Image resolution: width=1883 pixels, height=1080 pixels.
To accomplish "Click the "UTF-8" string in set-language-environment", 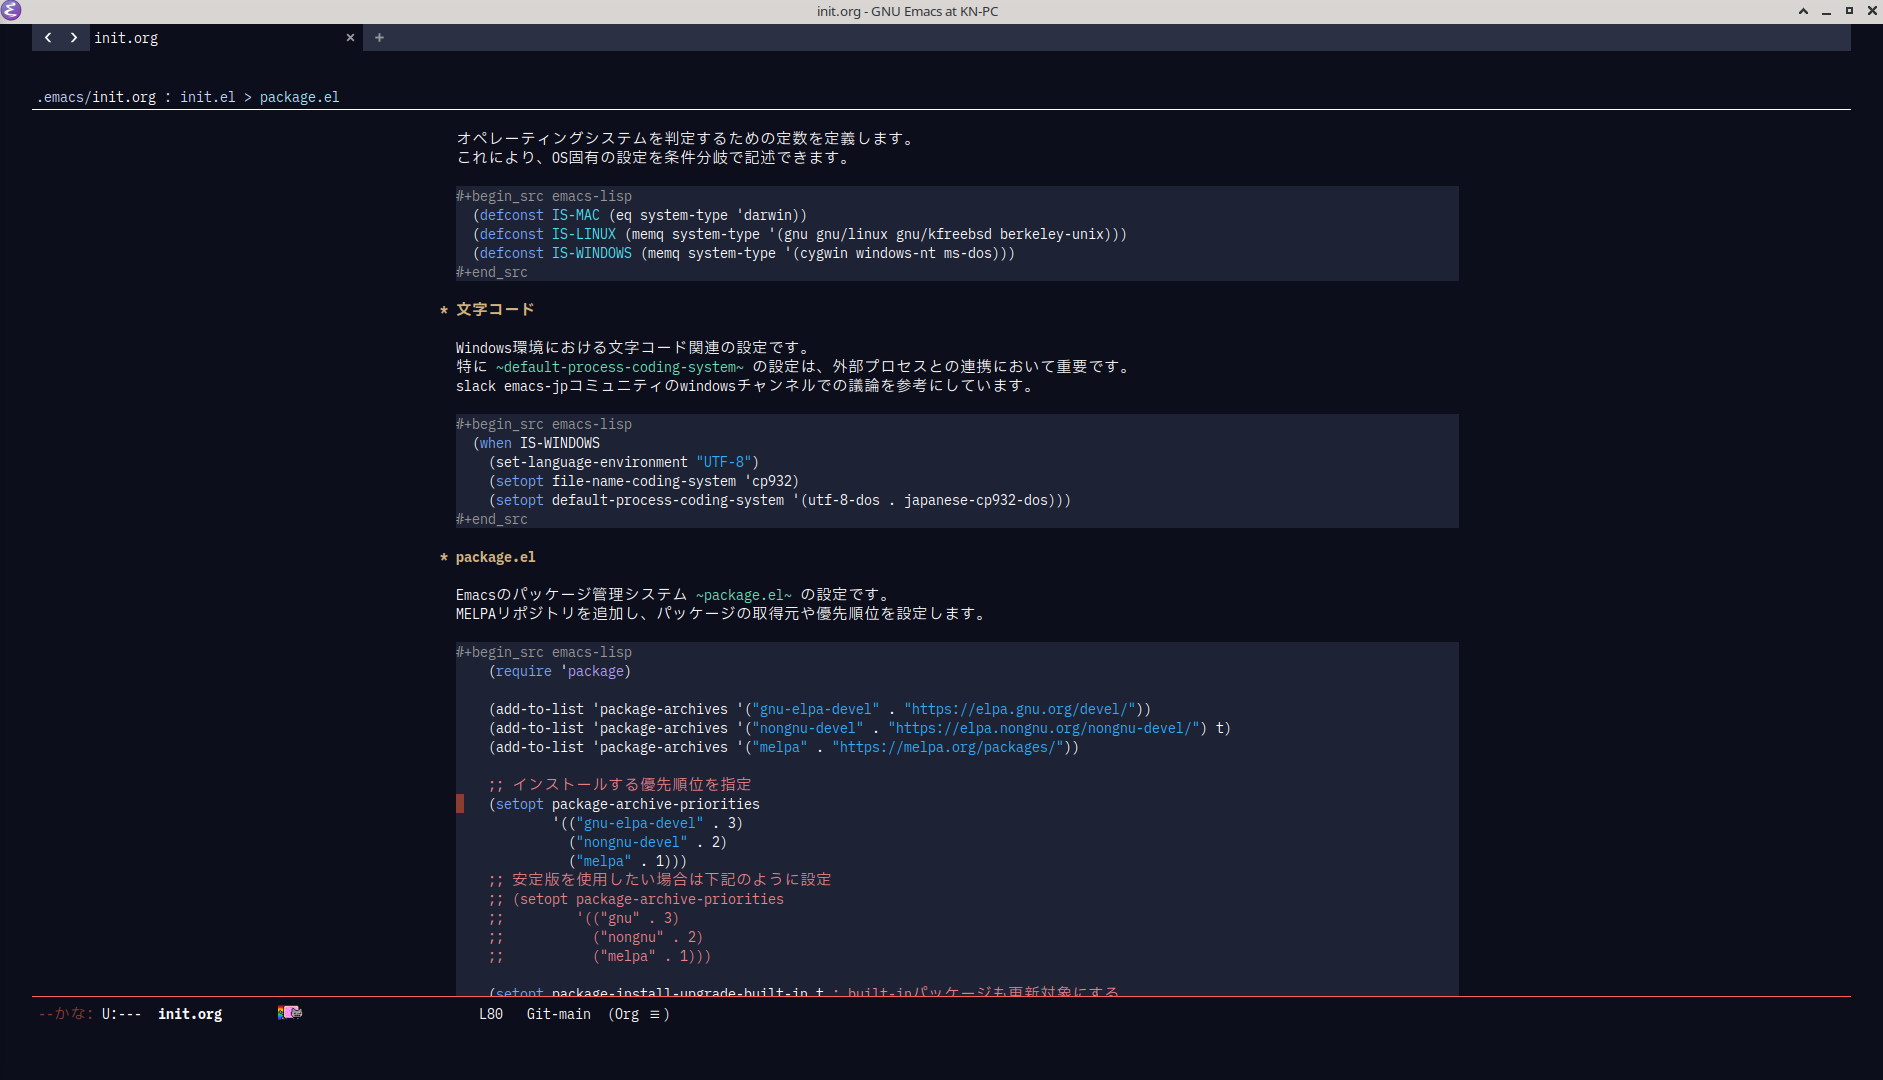I will (x=724, y=463).
